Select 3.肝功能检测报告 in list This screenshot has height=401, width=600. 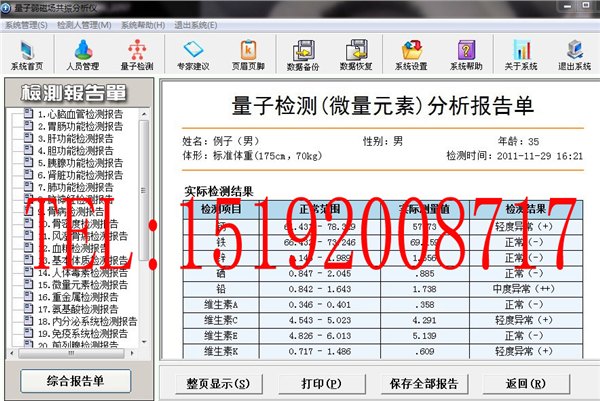76,139
